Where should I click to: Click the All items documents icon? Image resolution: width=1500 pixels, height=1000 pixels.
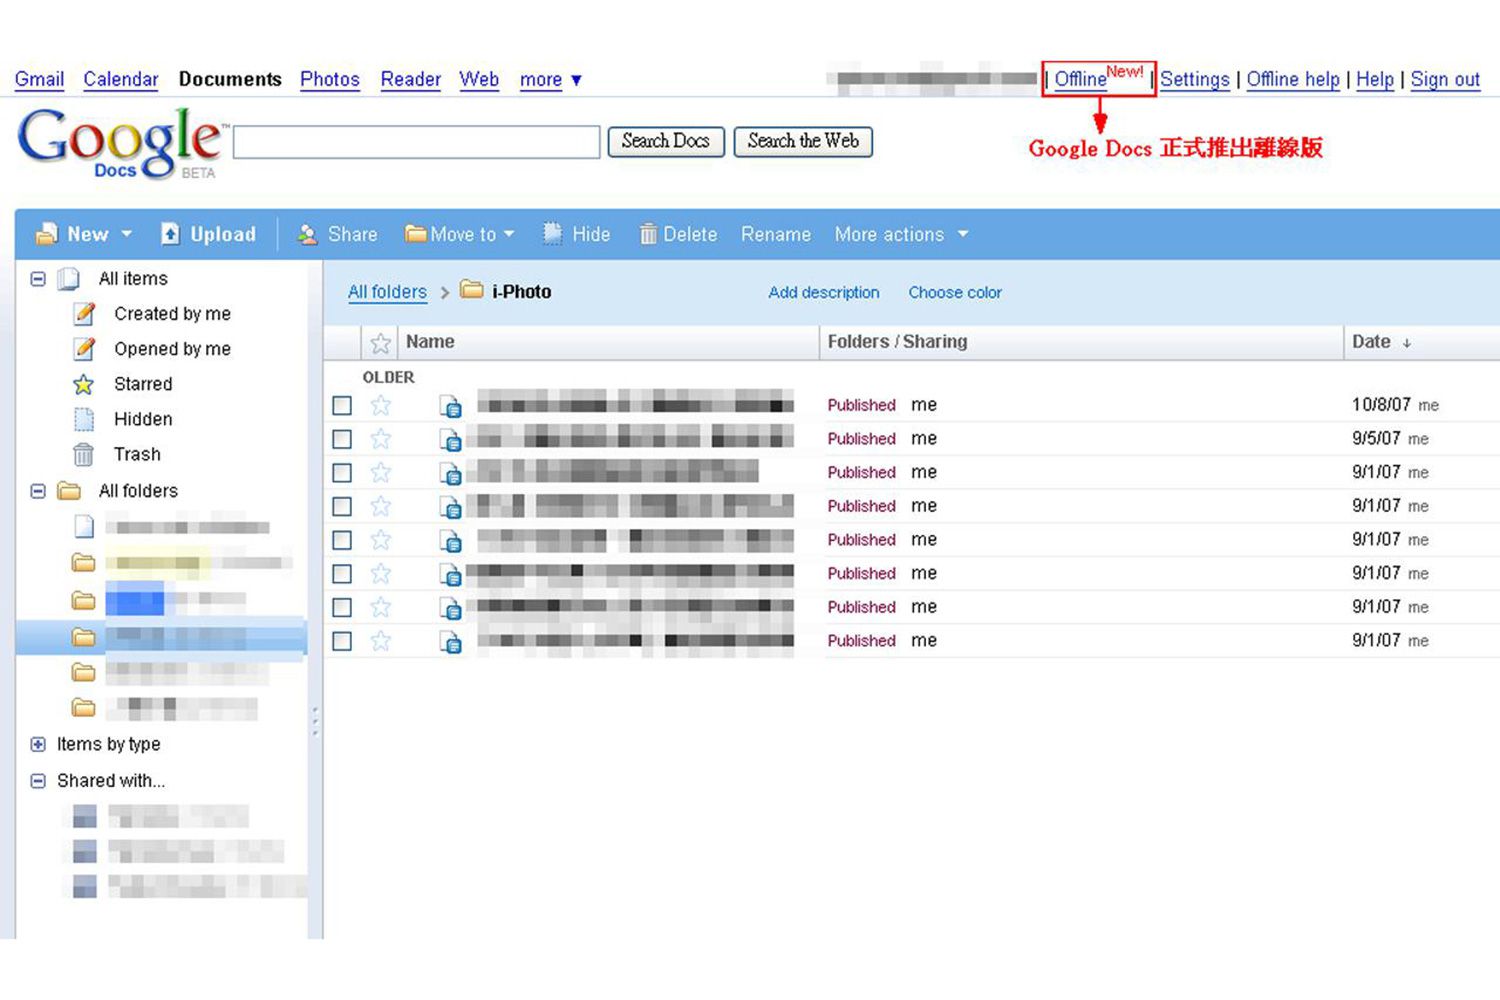point(69,279)
